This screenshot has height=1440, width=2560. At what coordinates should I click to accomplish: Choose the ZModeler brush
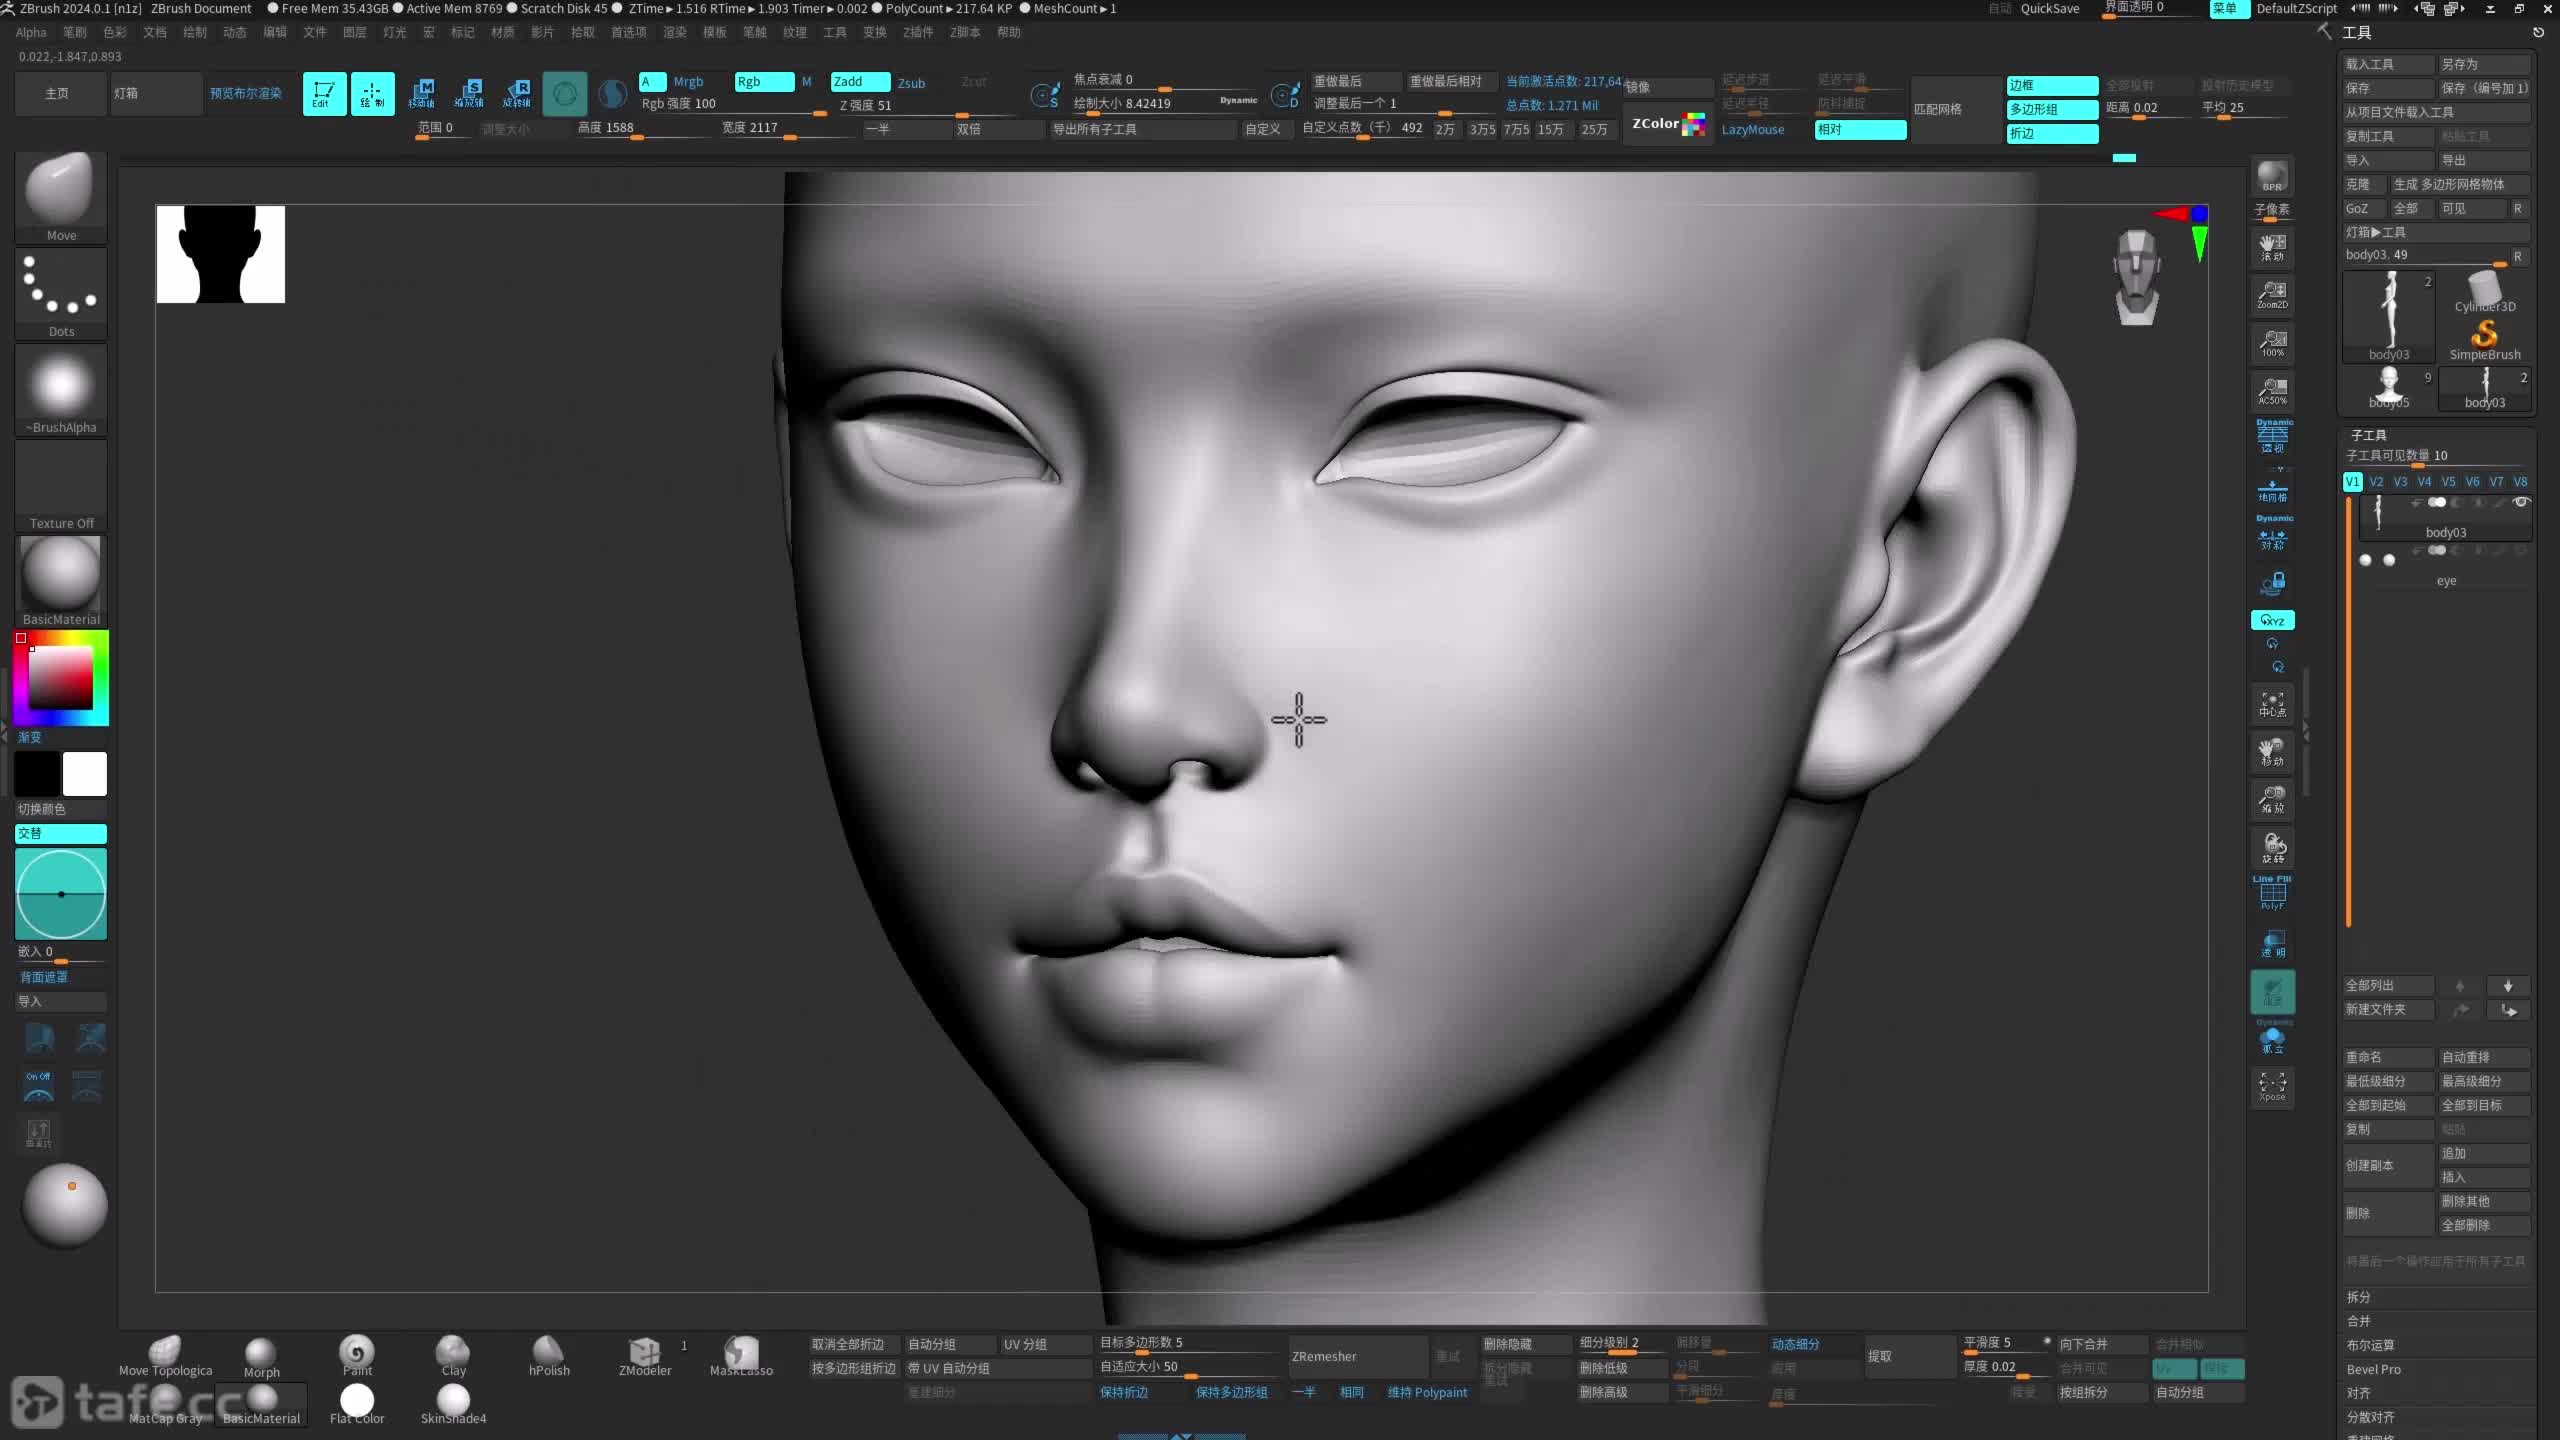(x=645, y=1356)
